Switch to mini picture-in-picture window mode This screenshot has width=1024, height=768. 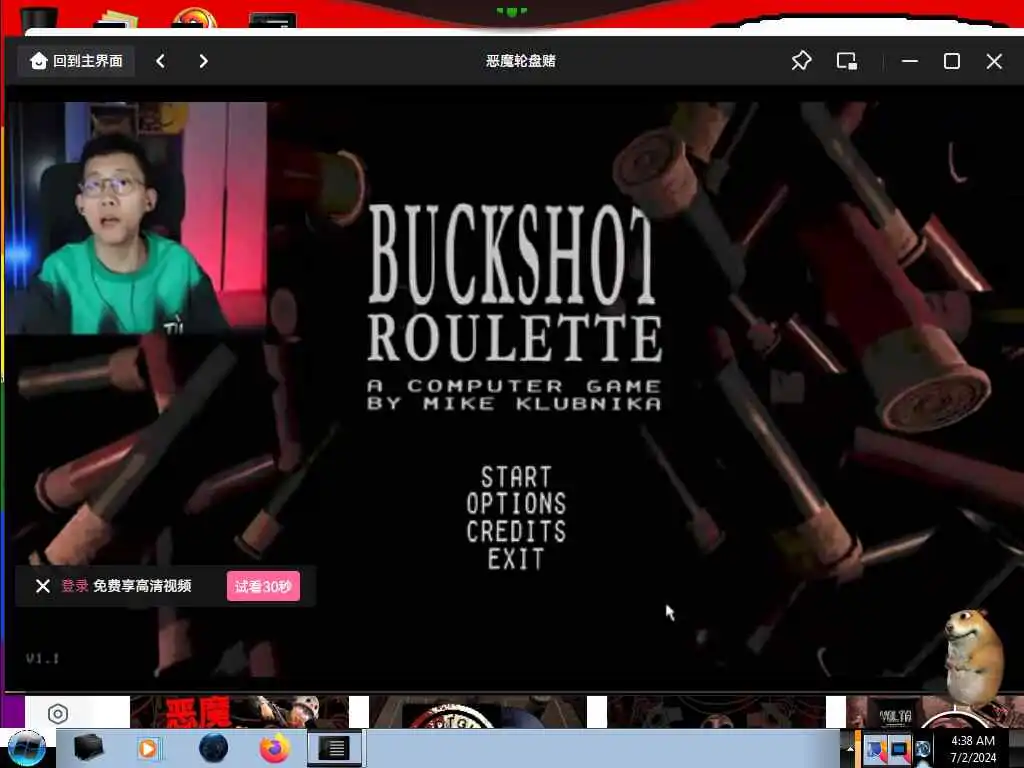(x=847, y=61)
